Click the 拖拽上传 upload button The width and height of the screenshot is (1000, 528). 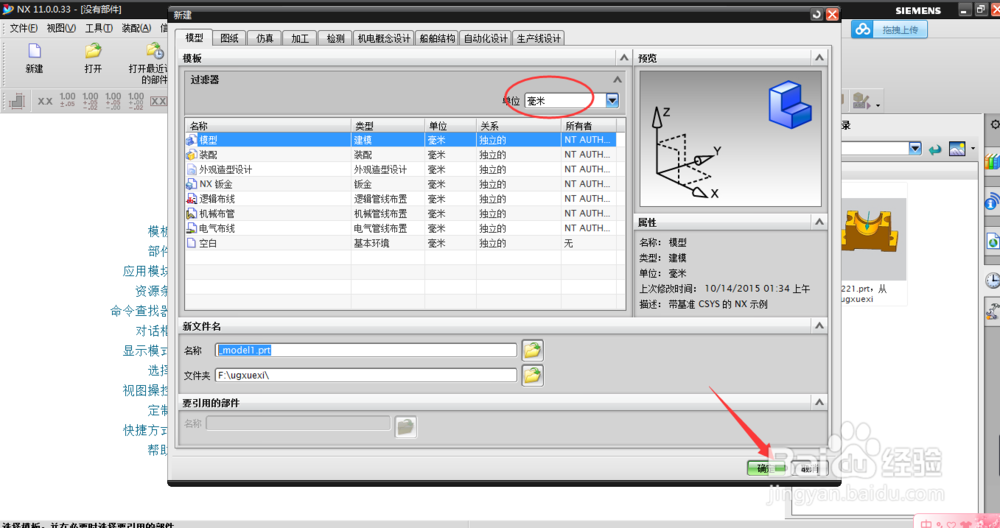[889, 29]
